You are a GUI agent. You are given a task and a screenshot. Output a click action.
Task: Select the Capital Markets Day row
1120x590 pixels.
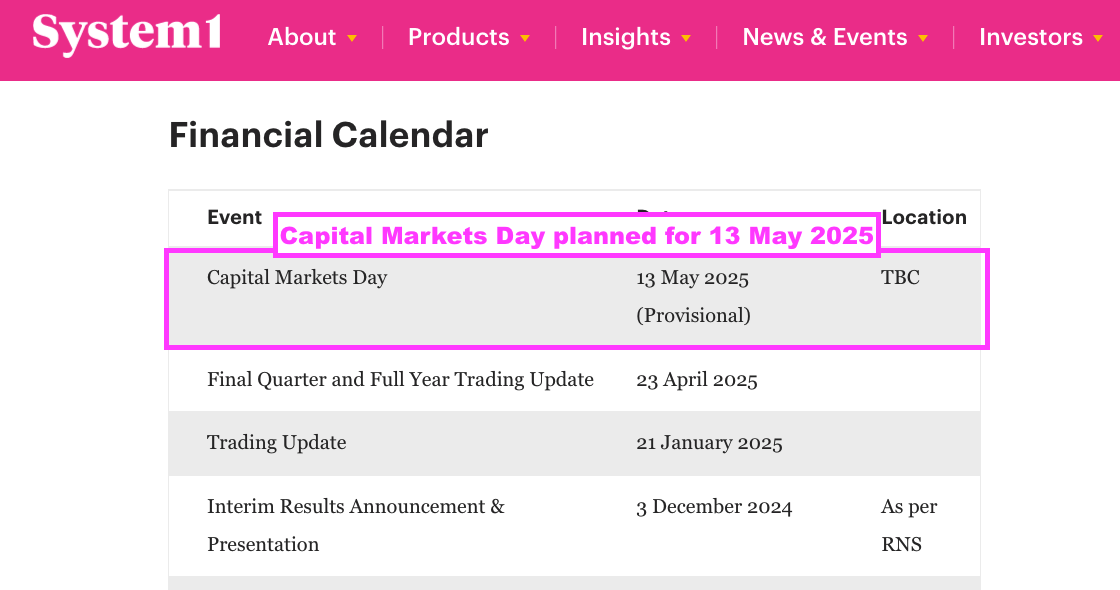[574, 297]
